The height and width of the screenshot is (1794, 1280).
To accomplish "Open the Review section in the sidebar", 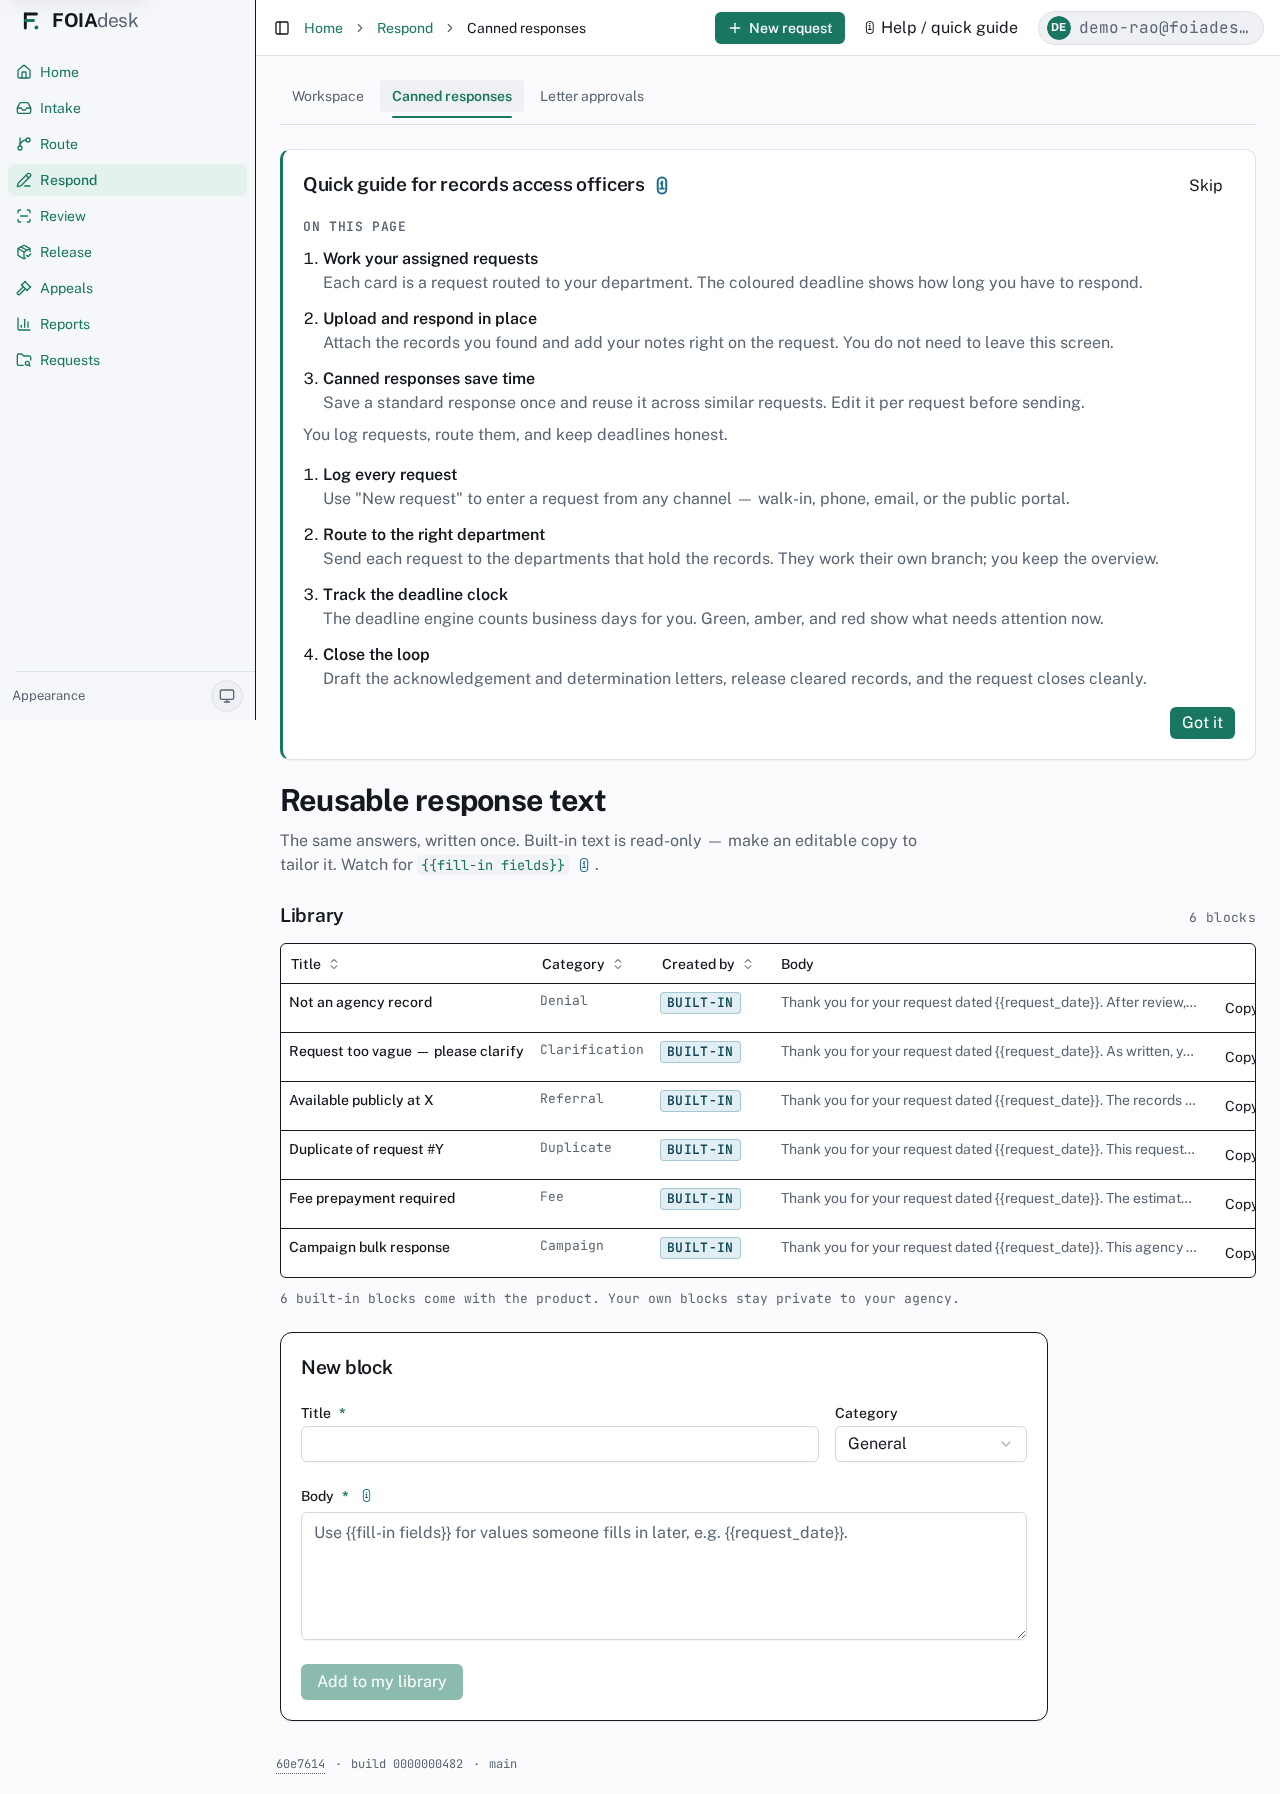I will tap(127, 216).
